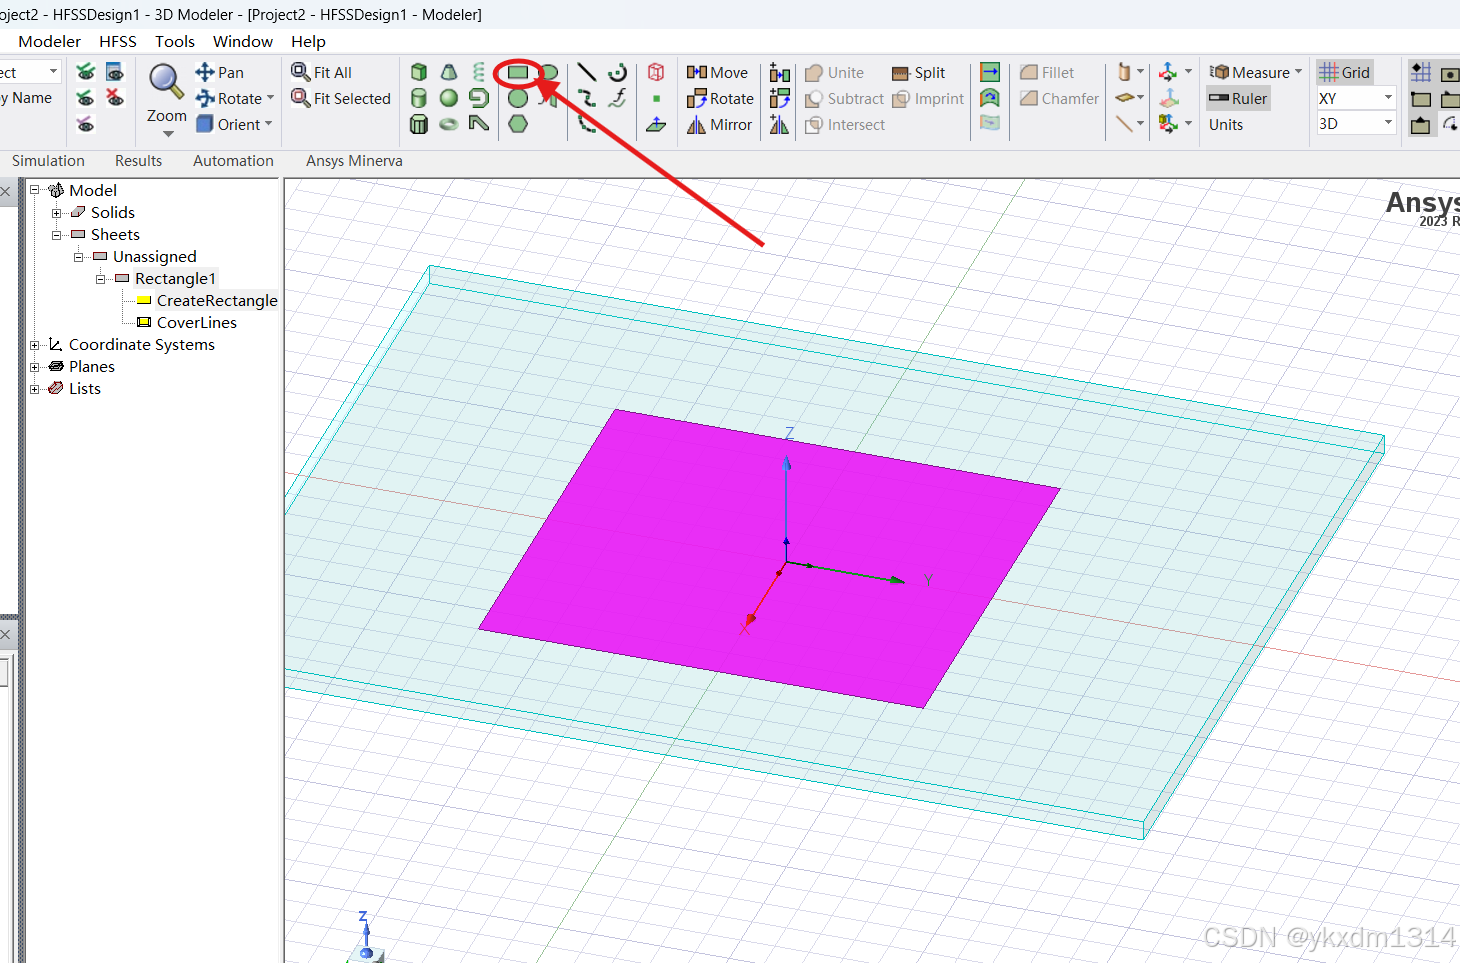
Task: Select the Draw Plane tool
Action: [x=656, y=124]
